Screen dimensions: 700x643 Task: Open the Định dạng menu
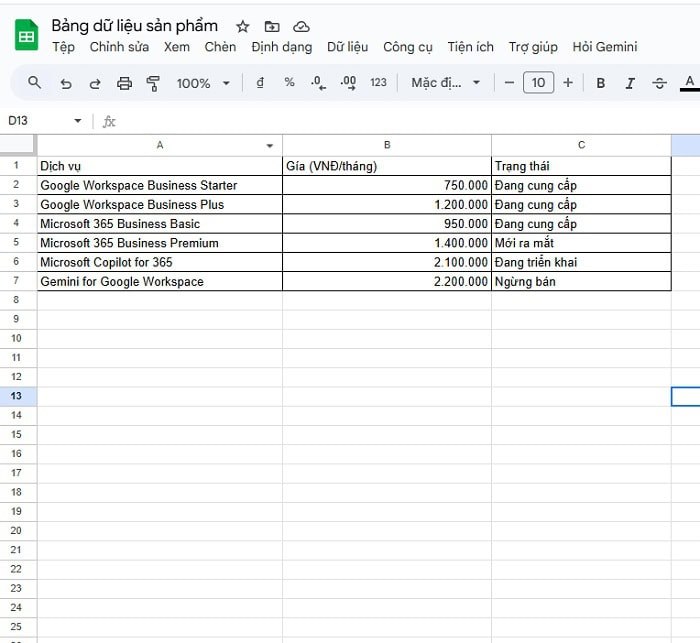pyautogui.click(x=282, y=47)
